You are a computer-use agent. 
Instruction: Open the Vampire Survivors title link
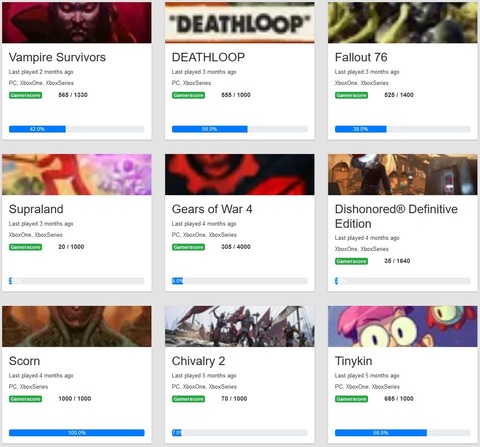tap(57, 57)
